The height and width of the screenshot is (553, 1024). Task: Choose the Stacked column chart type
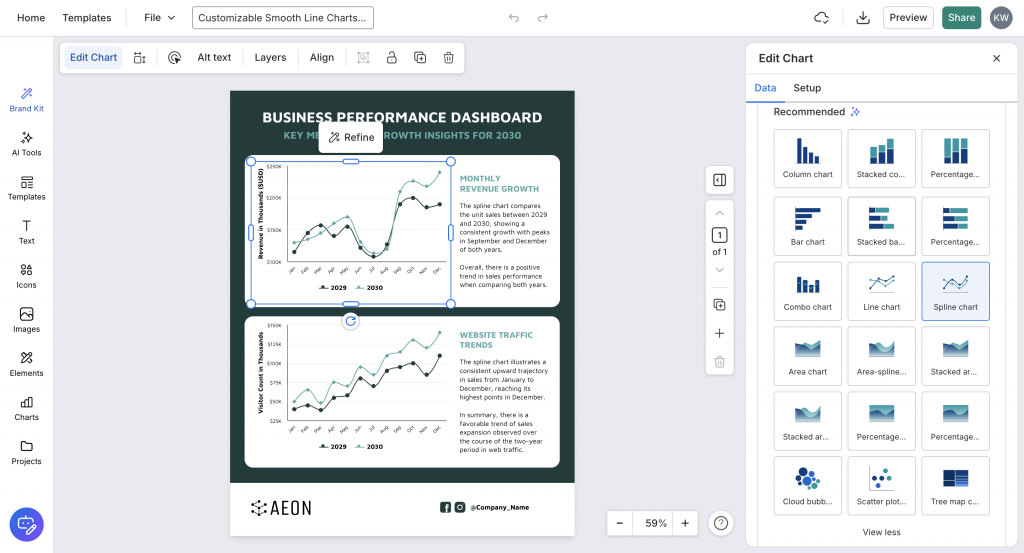pos(881,158)
